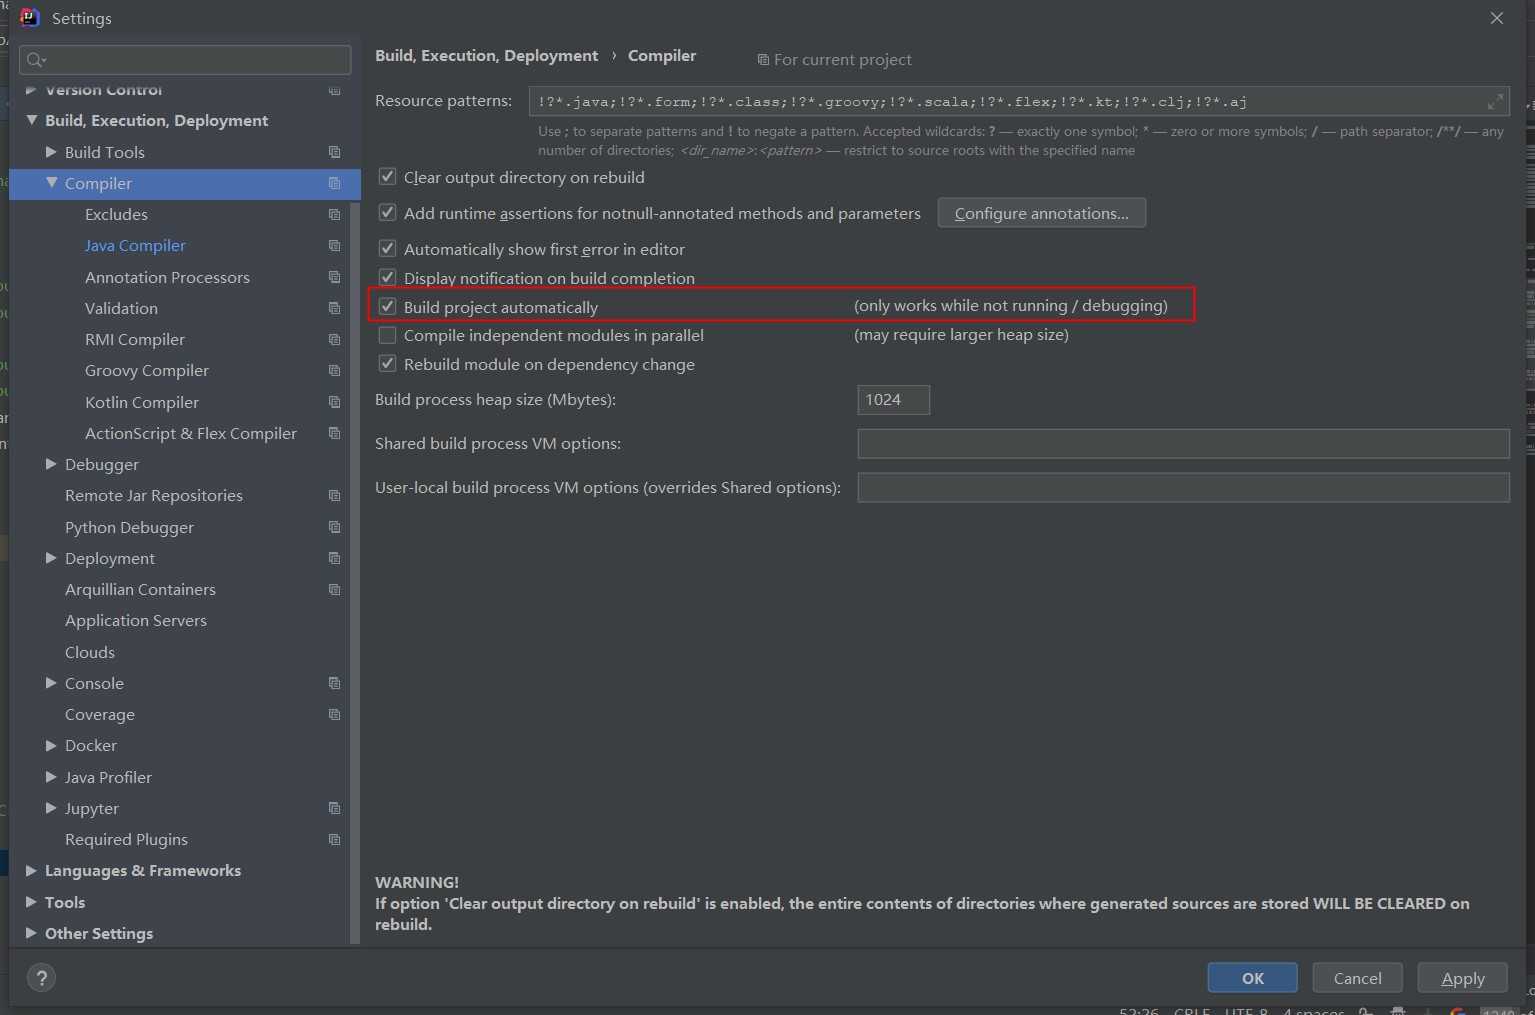Viewport: 1535px width, 1015px height.
Task: Click the Apply button
Action: click(x=1462, y=978)
